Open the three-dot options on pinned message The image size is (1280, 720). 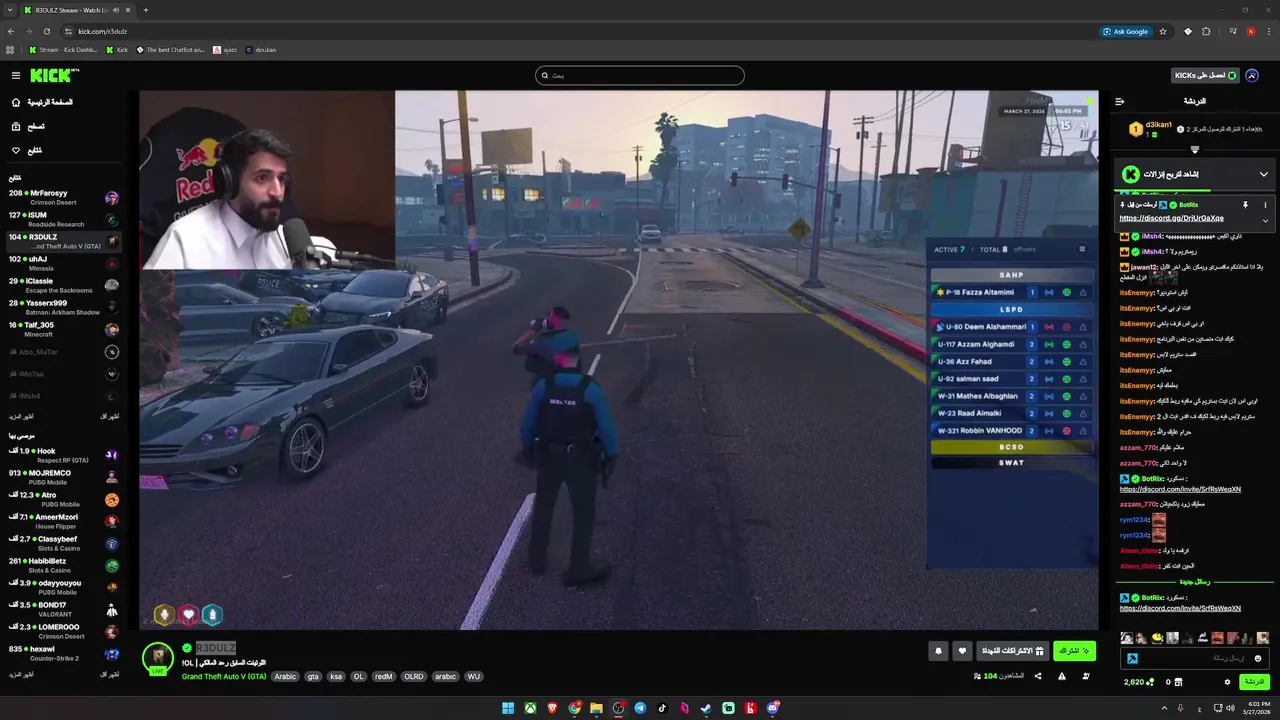tap(1265, 204)
